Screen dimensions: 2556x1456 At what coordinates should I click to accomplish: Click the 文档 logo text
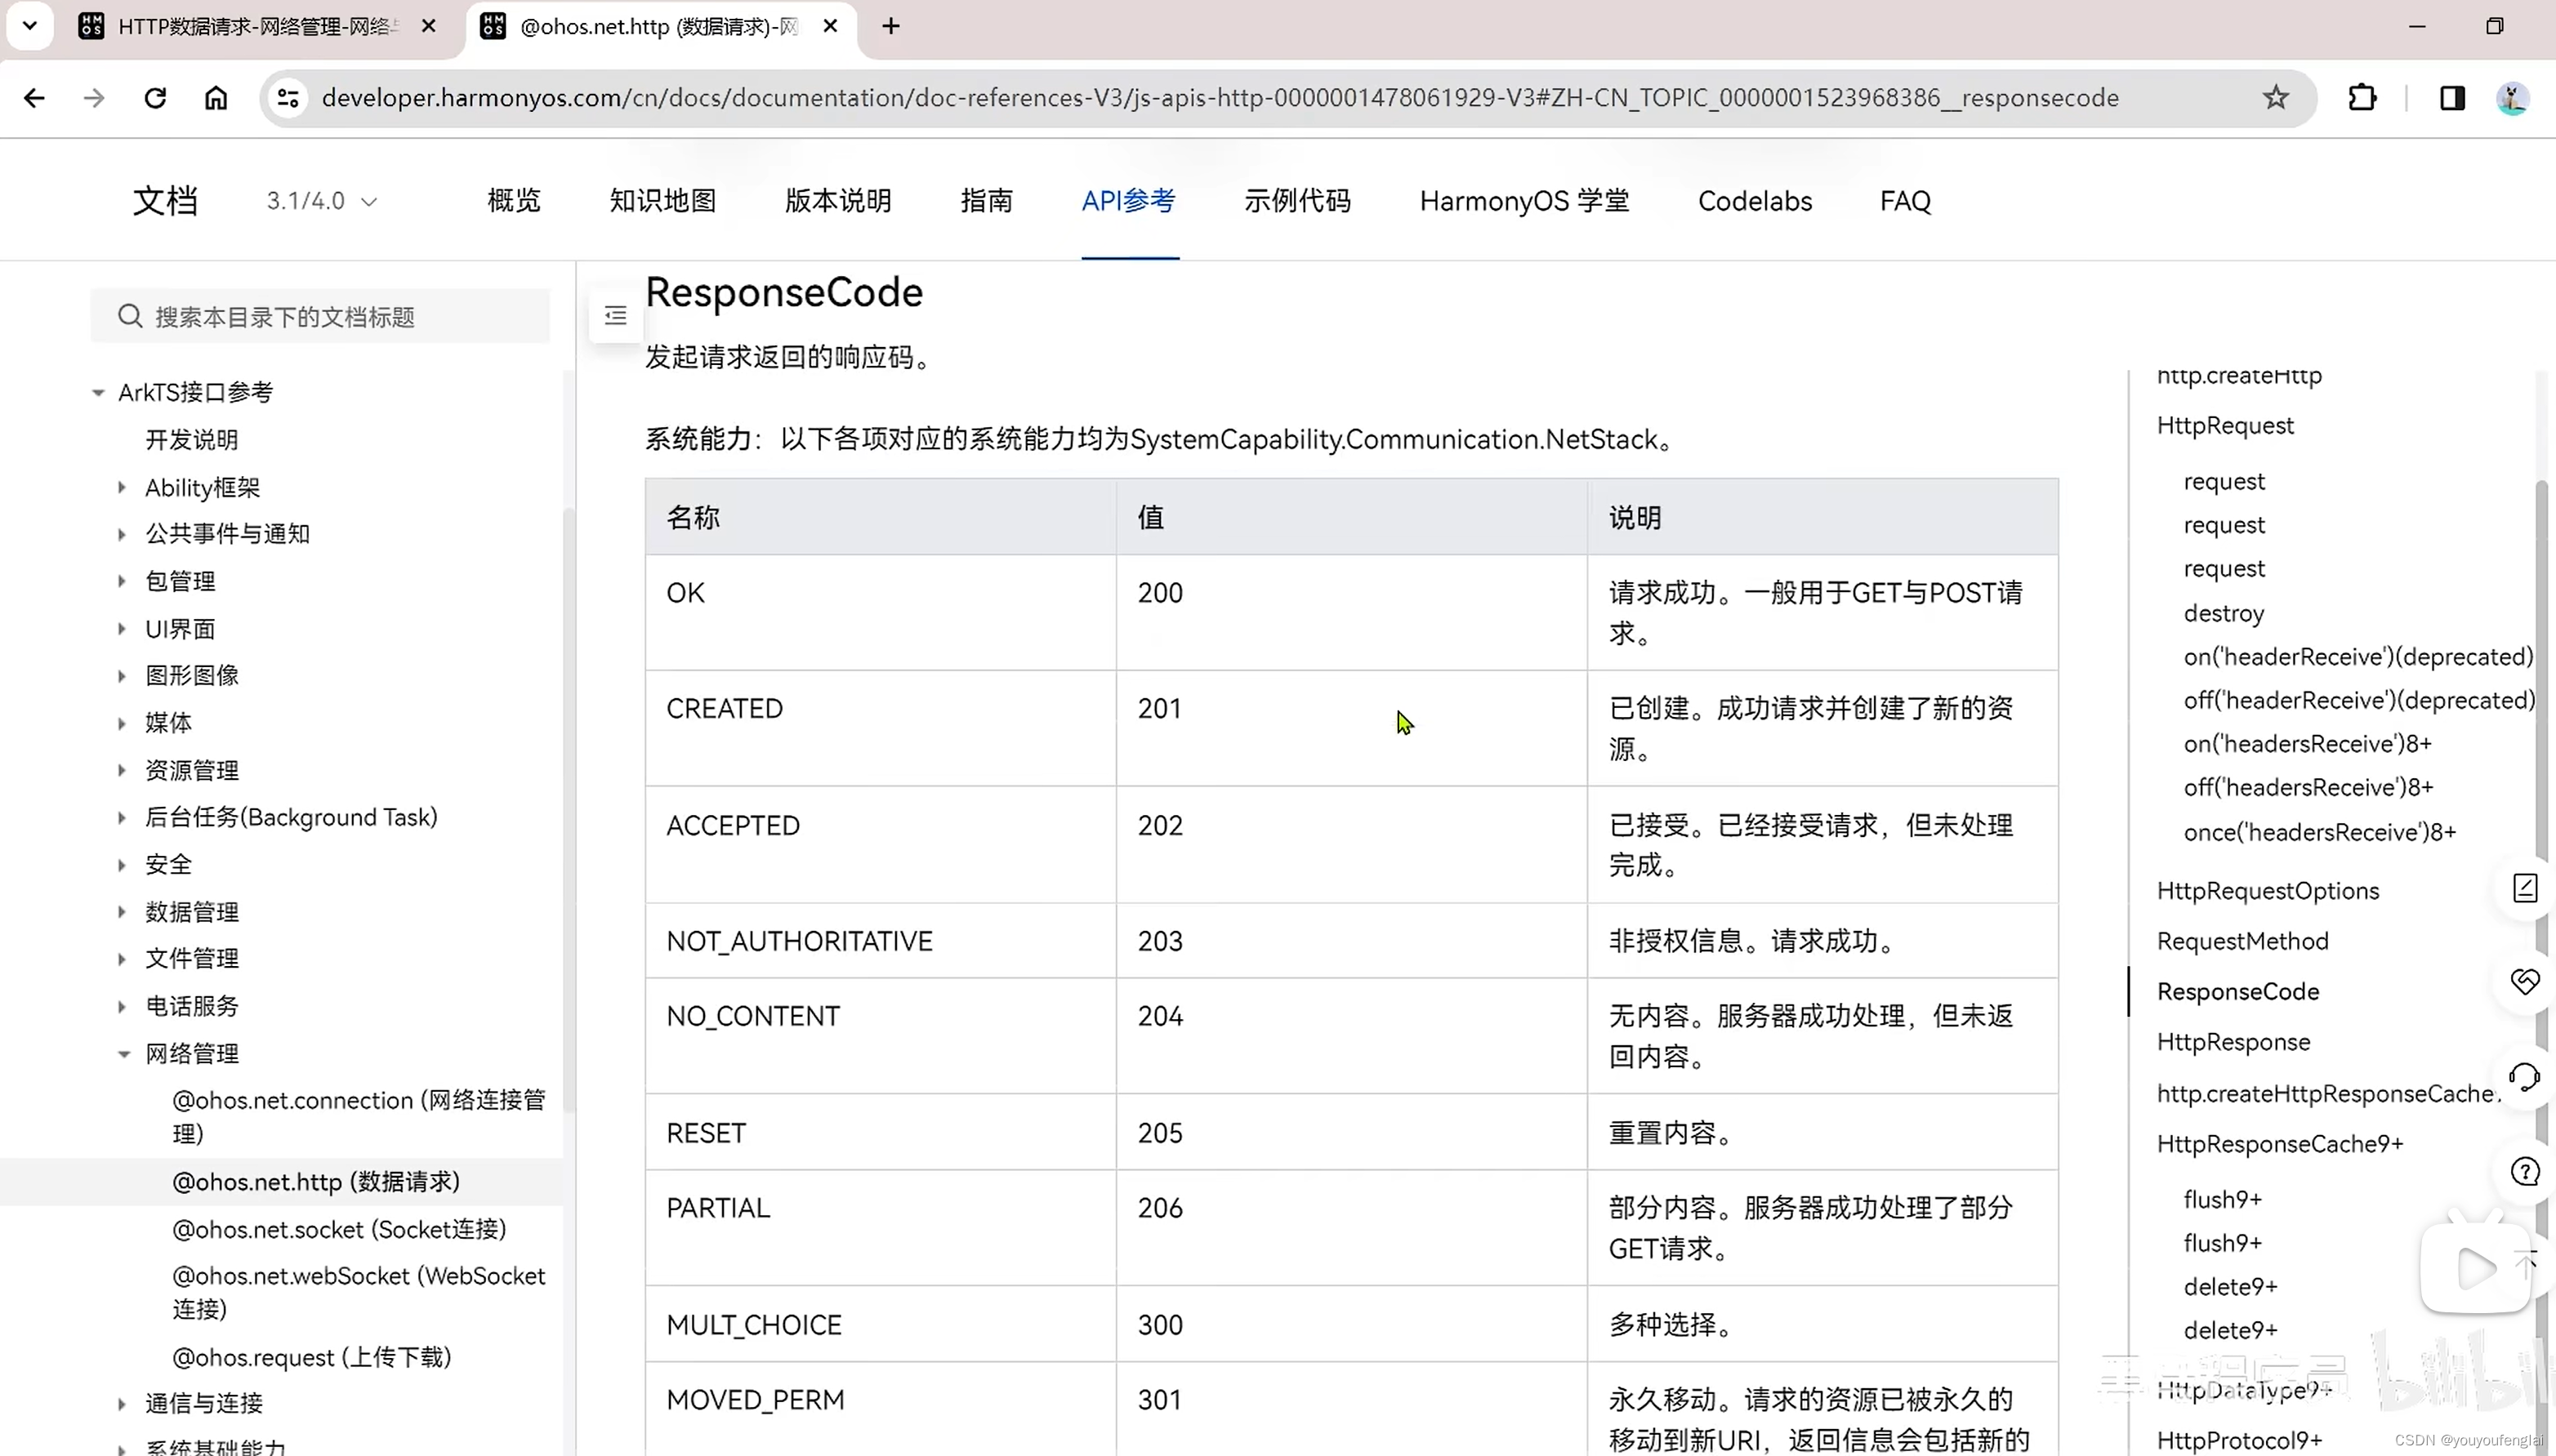click(166, 201)
